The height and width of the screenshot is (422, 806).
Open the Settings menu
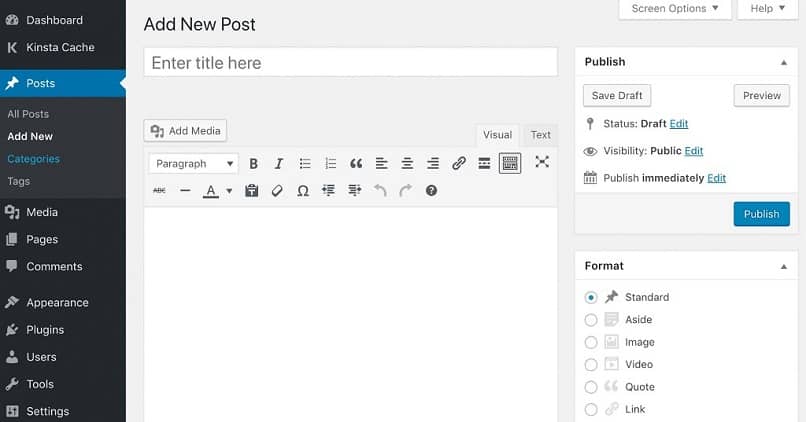[63, 411]
